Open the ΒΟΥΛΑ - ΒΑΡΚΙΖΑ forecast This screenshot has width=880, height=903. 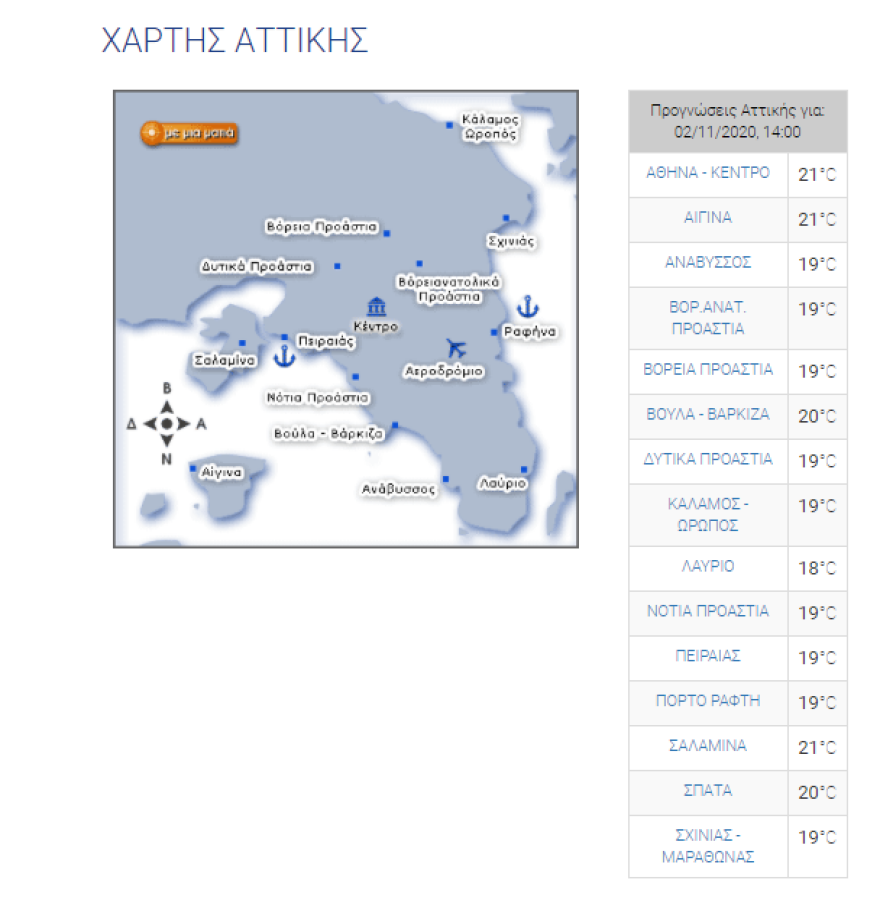707,415
